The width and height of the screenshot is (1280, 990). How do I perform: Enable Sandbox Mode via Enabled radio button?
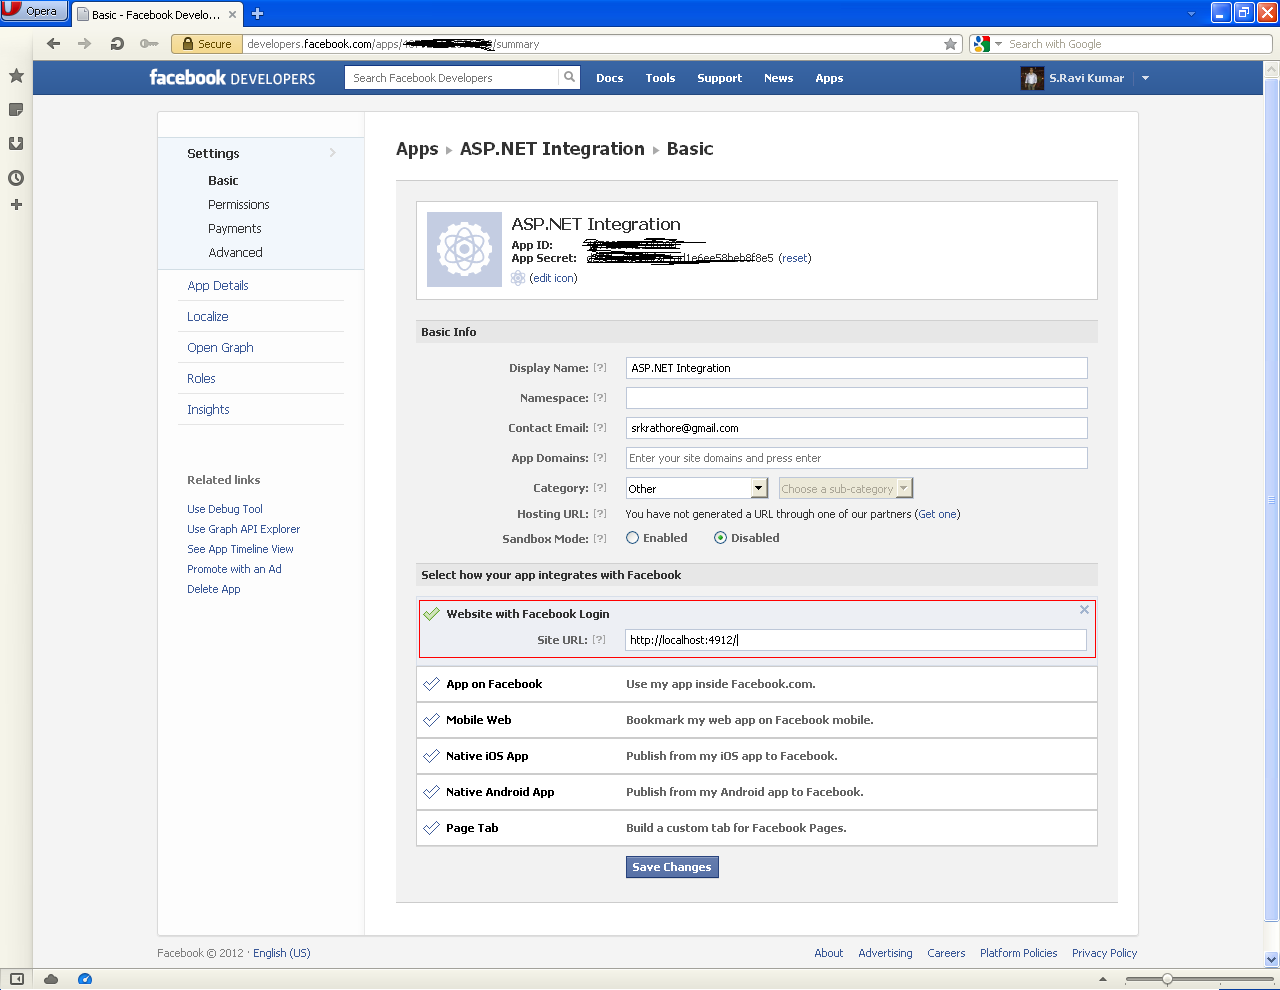[x=631, y=538]
